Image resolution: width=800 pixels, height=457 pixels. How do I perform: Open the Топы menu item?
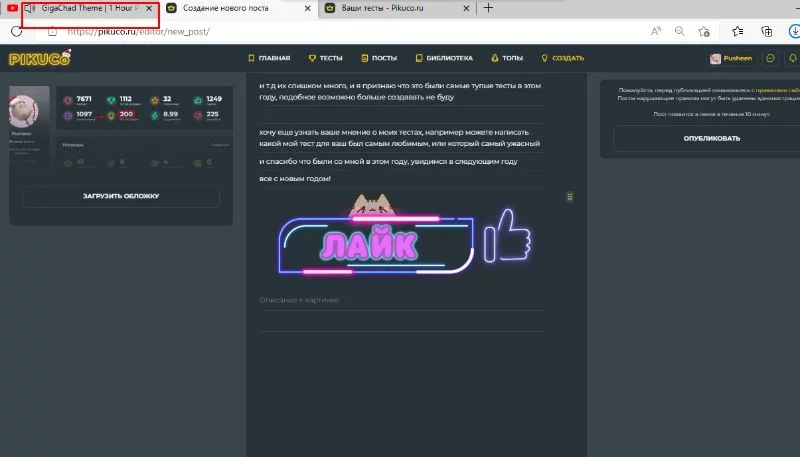pos(507,58)
